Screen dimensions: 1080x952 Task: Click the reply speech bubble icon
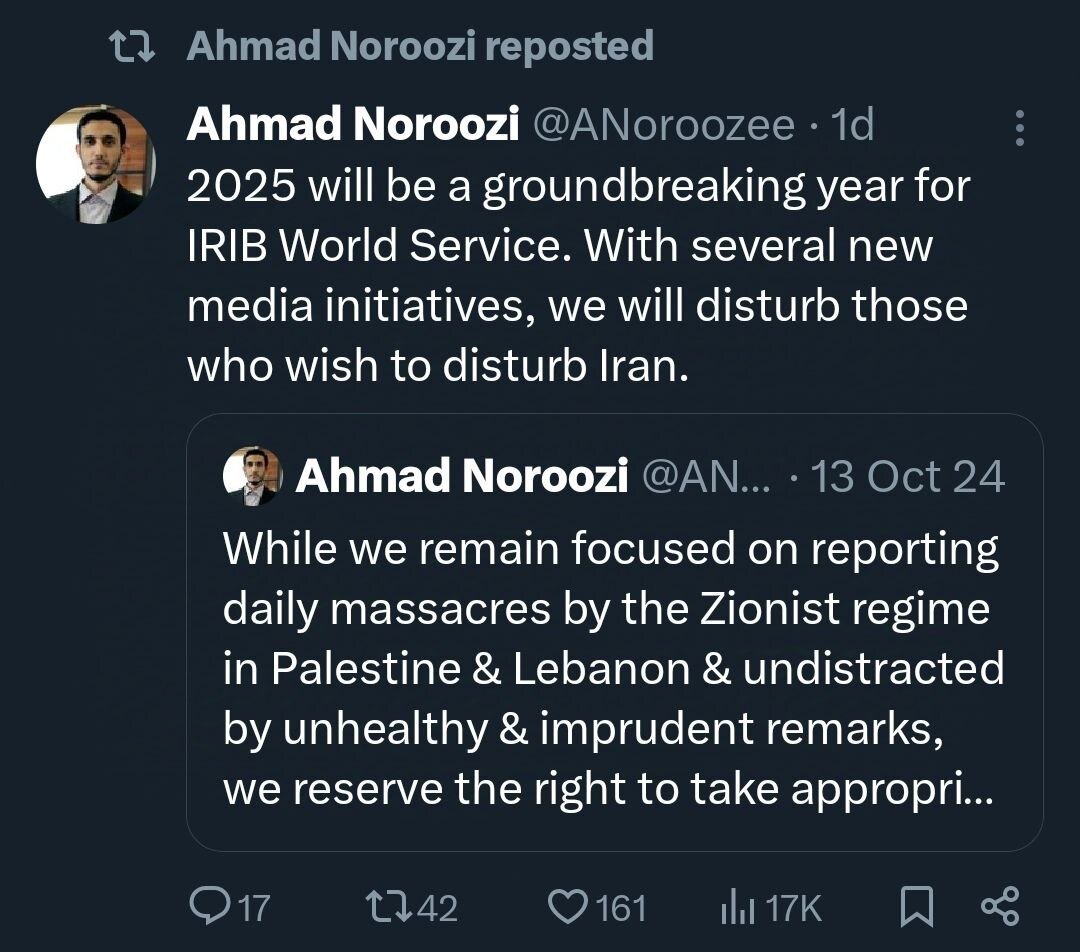coord(209,906)
